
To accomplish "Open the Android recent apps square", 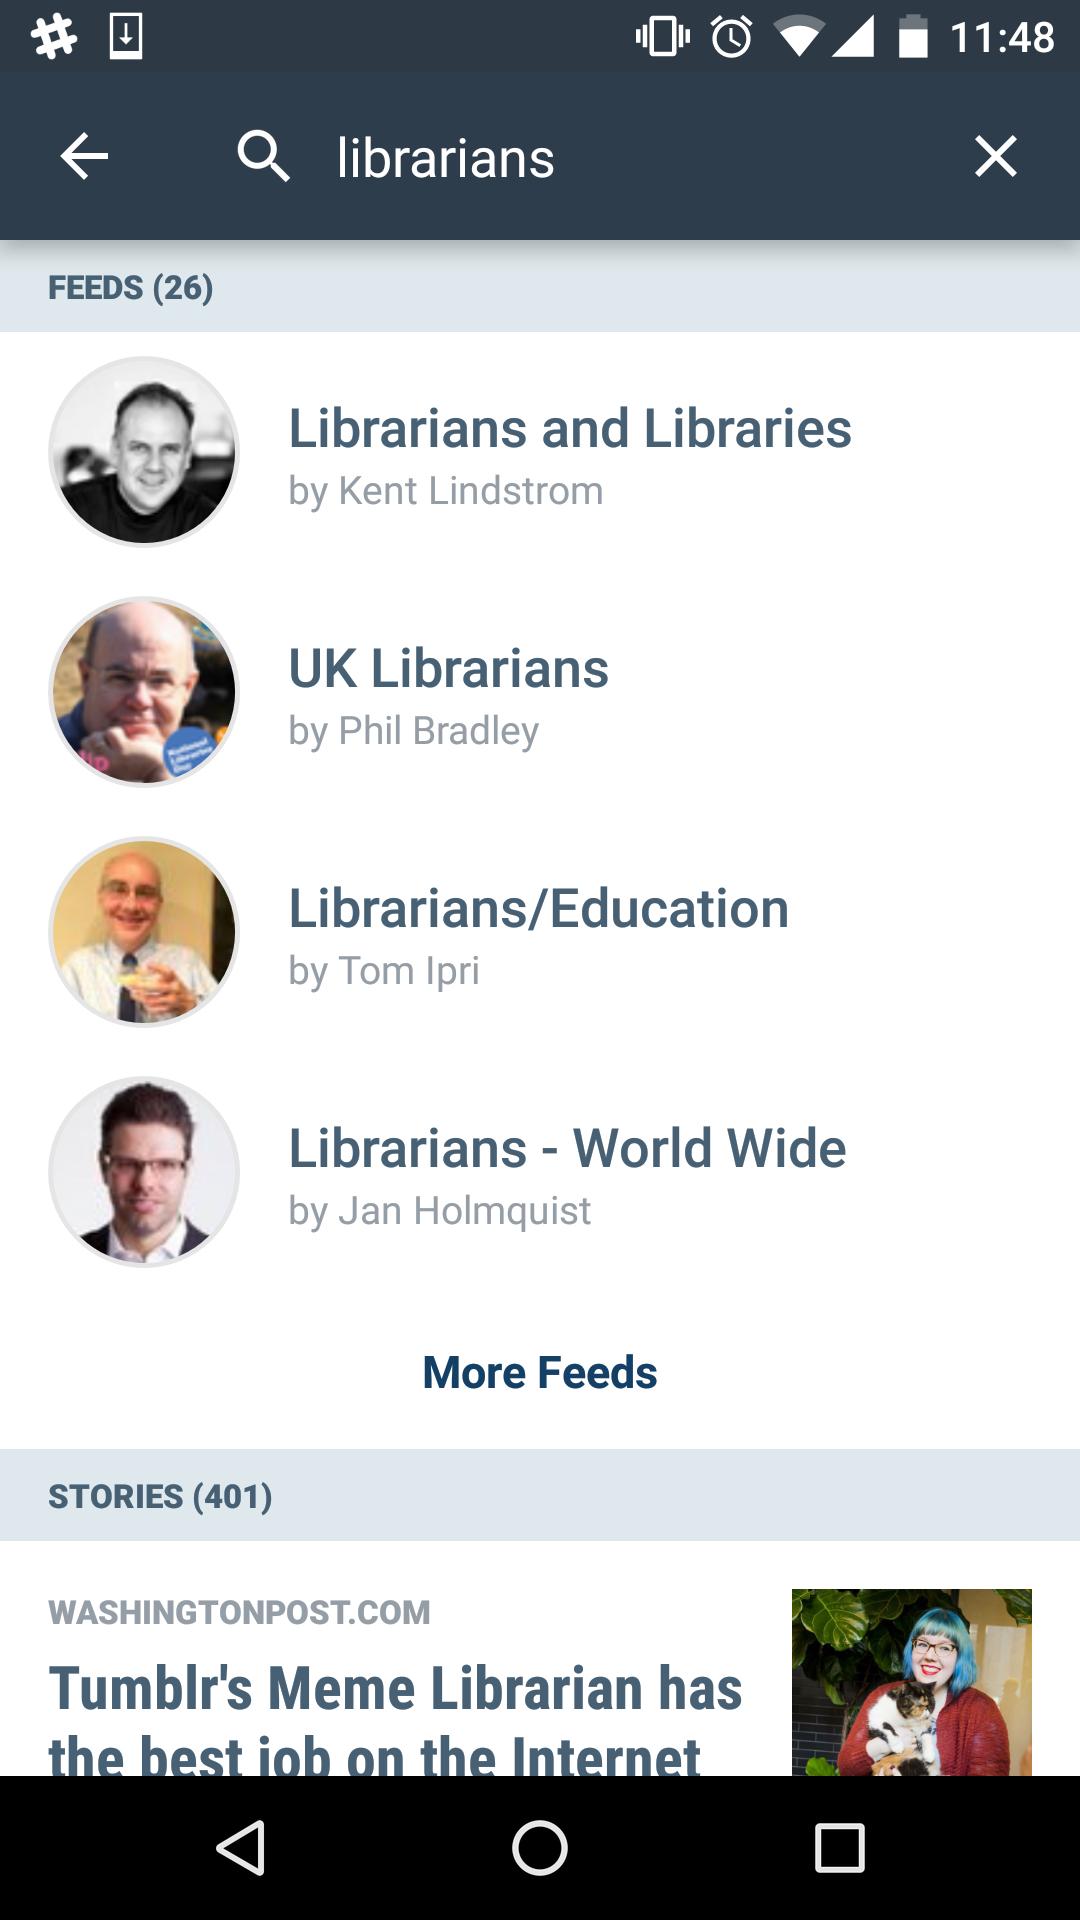I will pos(840,1847).
